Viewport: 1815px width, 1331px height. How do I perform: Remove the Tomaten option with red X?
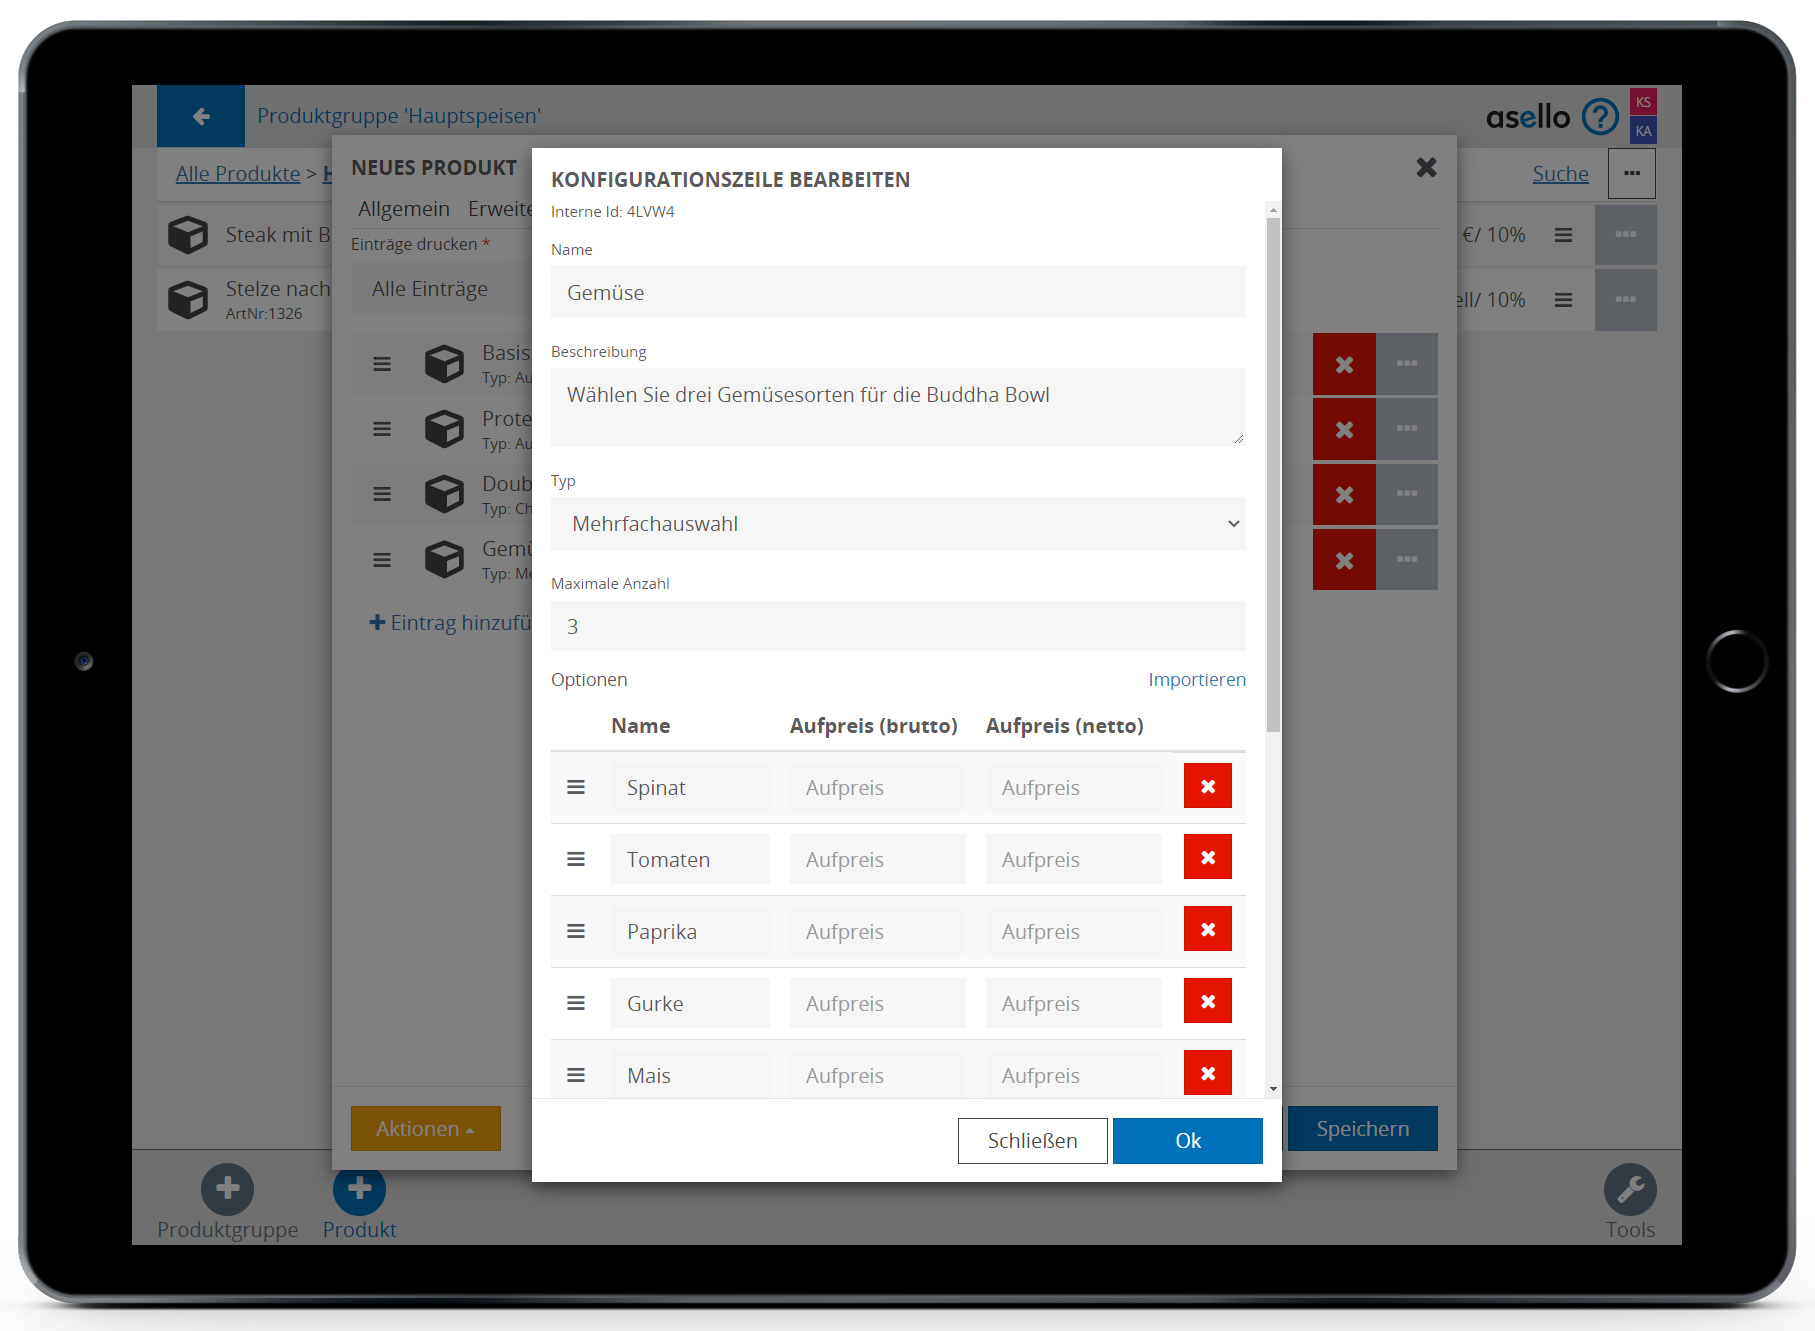click(x=1207, y=858)
